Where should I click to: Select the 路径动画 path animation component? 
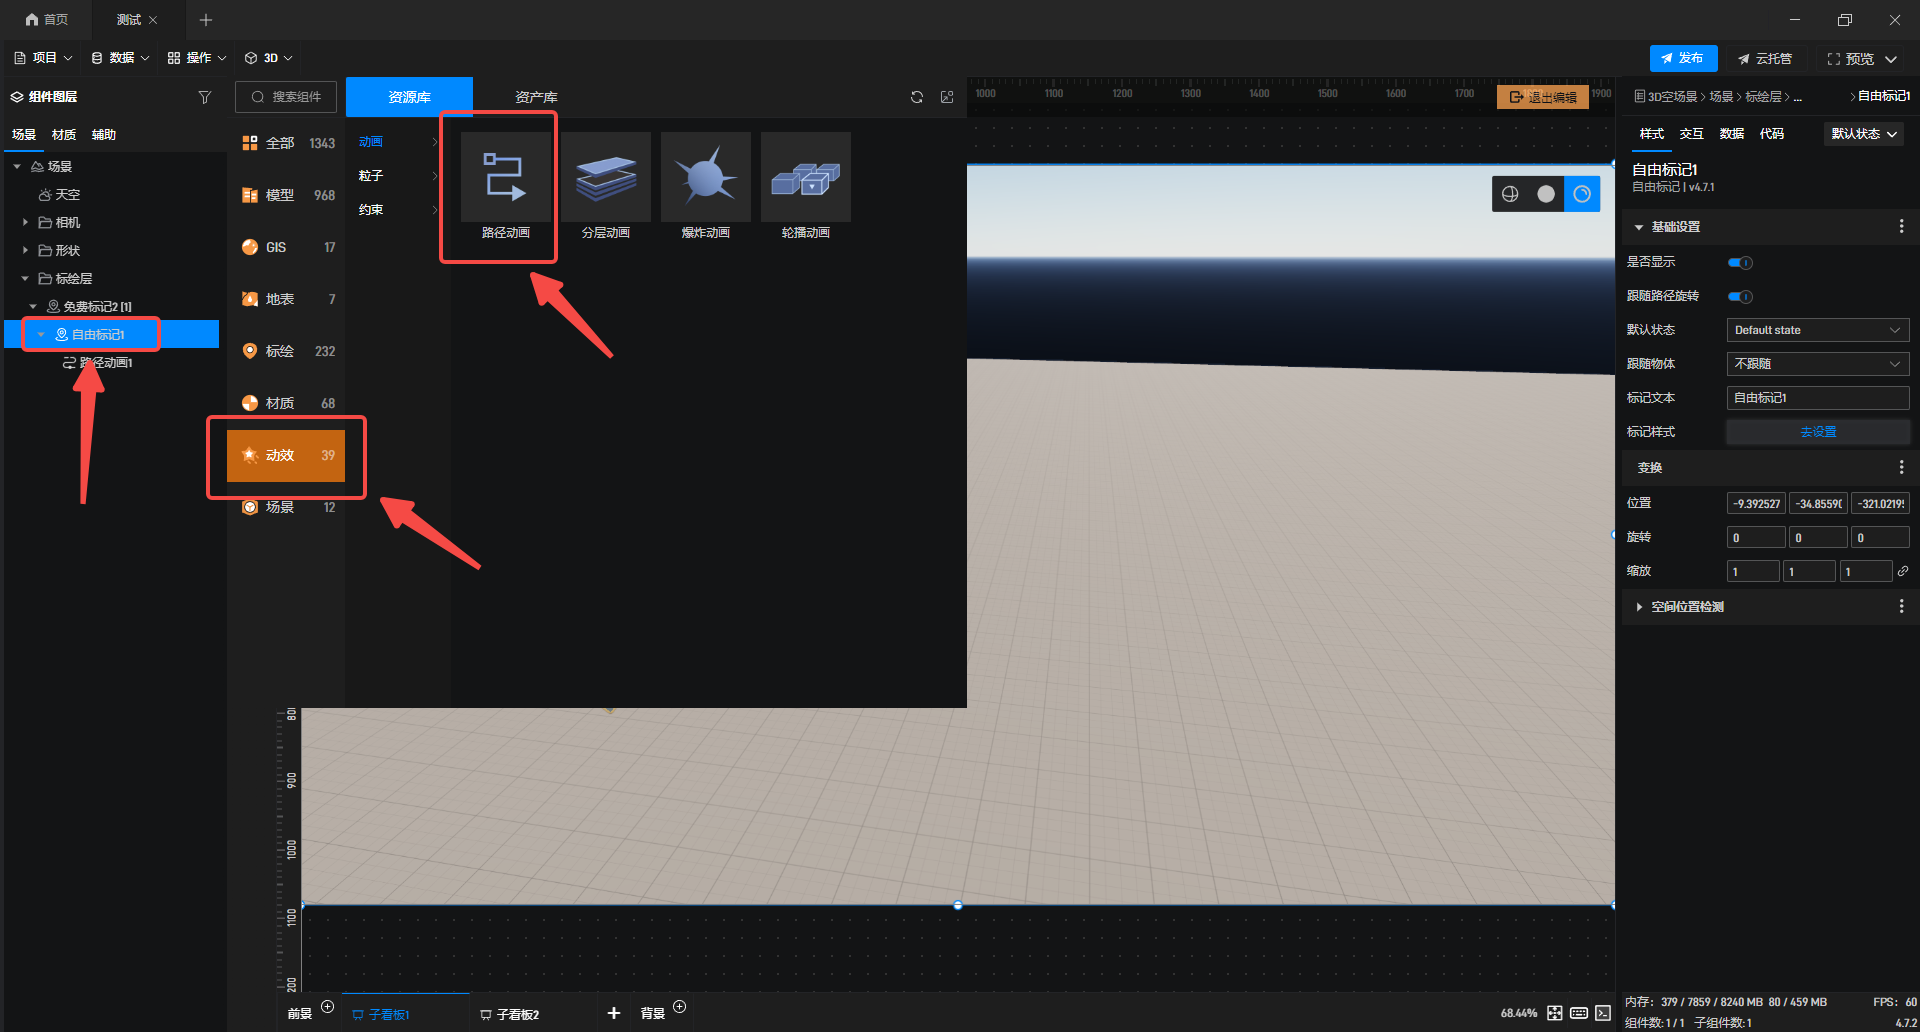(505, 178)
